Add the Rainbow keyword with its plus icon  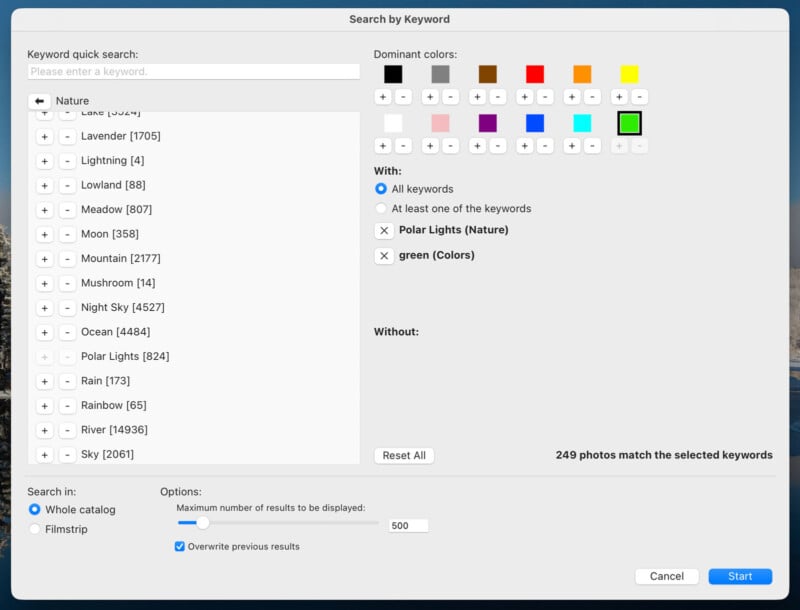(x=46, y=405)
